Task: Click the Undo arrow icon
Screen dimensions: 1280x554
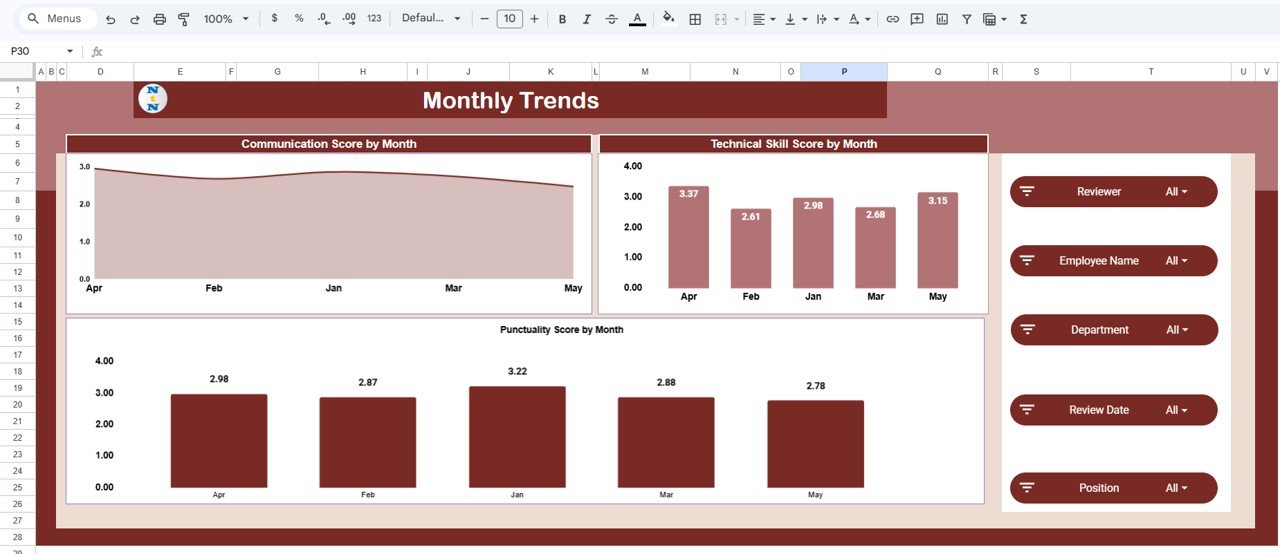Action: point(110,19)
